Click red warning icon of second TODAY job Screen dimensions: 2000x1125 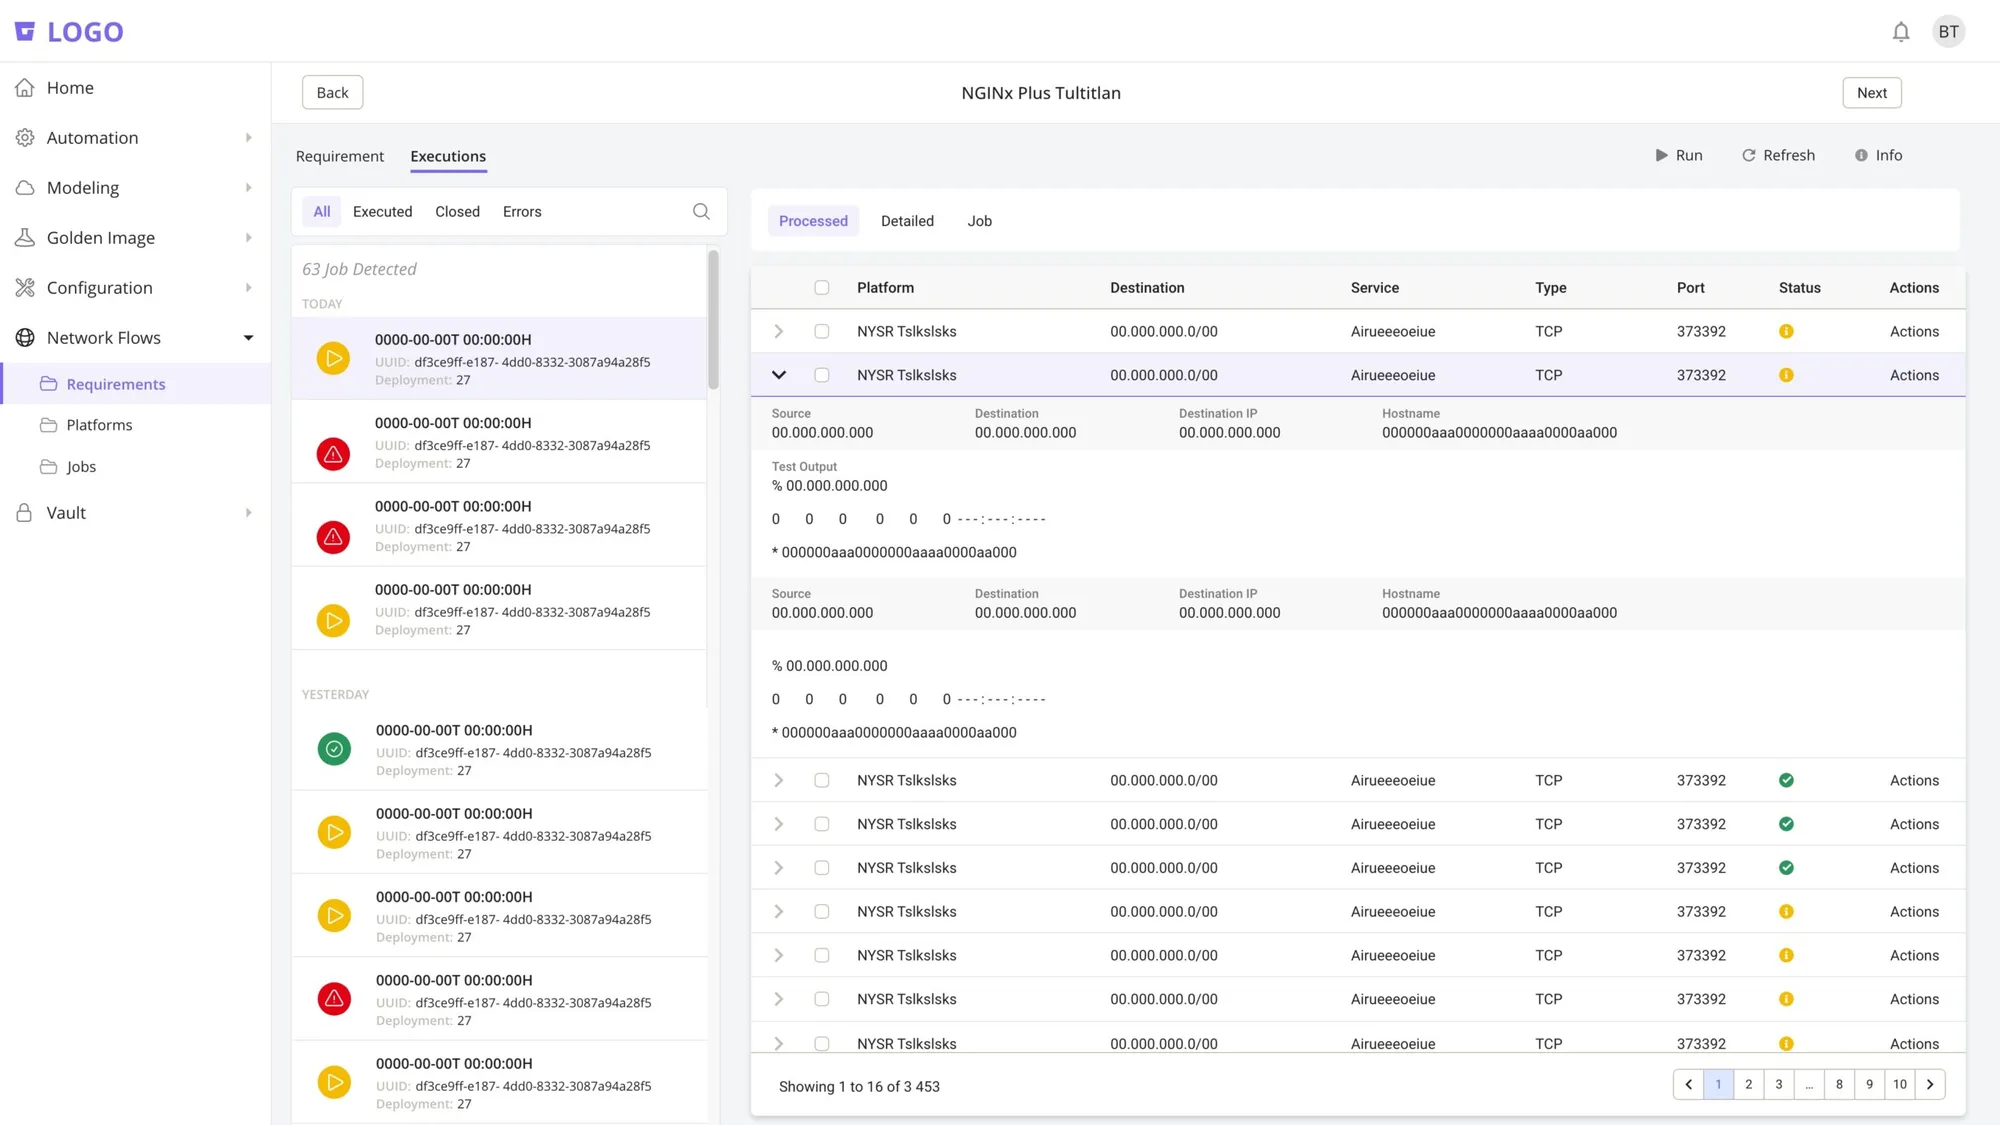point(333,454)
